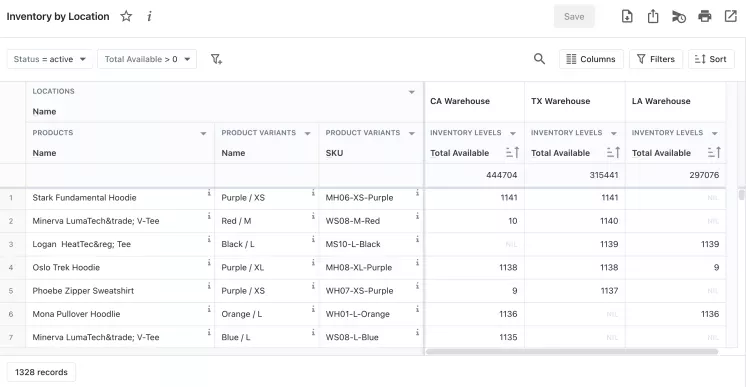Open the Columns button
The height and width of the screenshot is (387, 746).
[591, 59]
